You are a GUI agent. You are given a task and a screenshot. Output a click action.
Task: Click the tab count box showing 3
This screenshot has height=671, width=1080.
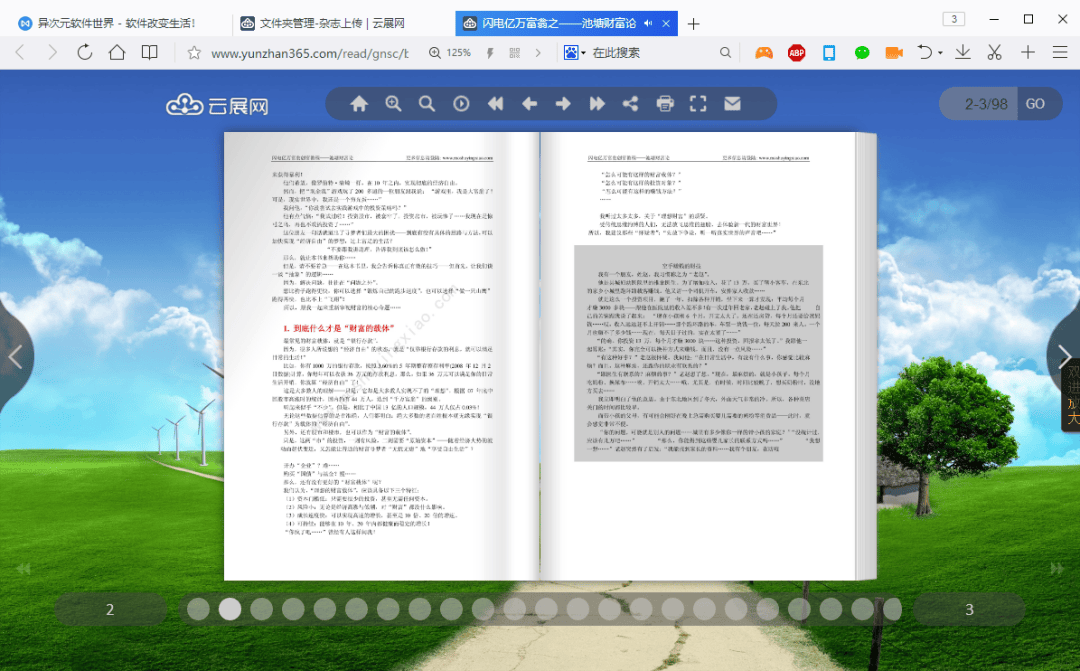tap(954, 19)
